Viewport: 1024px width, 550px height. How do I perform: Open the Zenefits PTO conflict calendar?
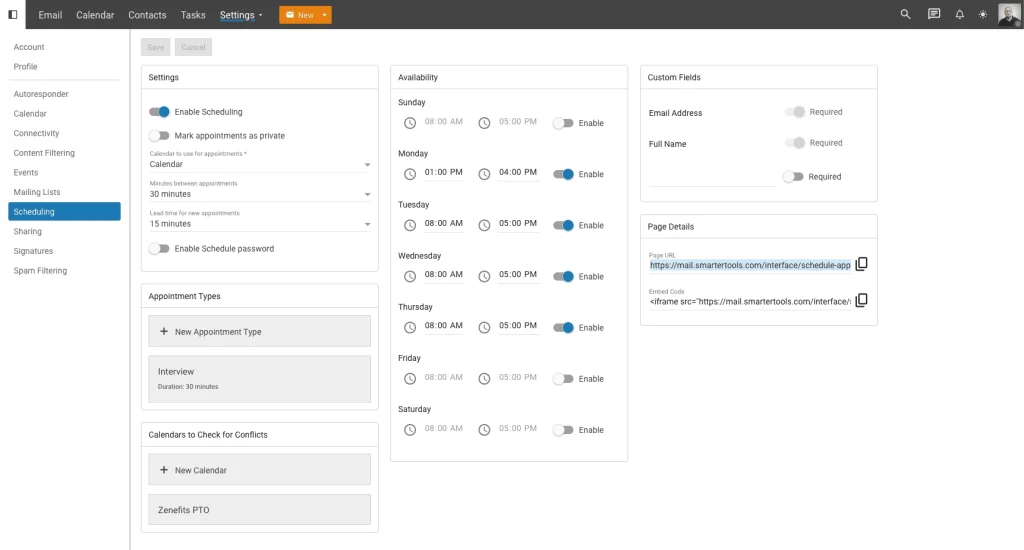[x=259, y=510]
